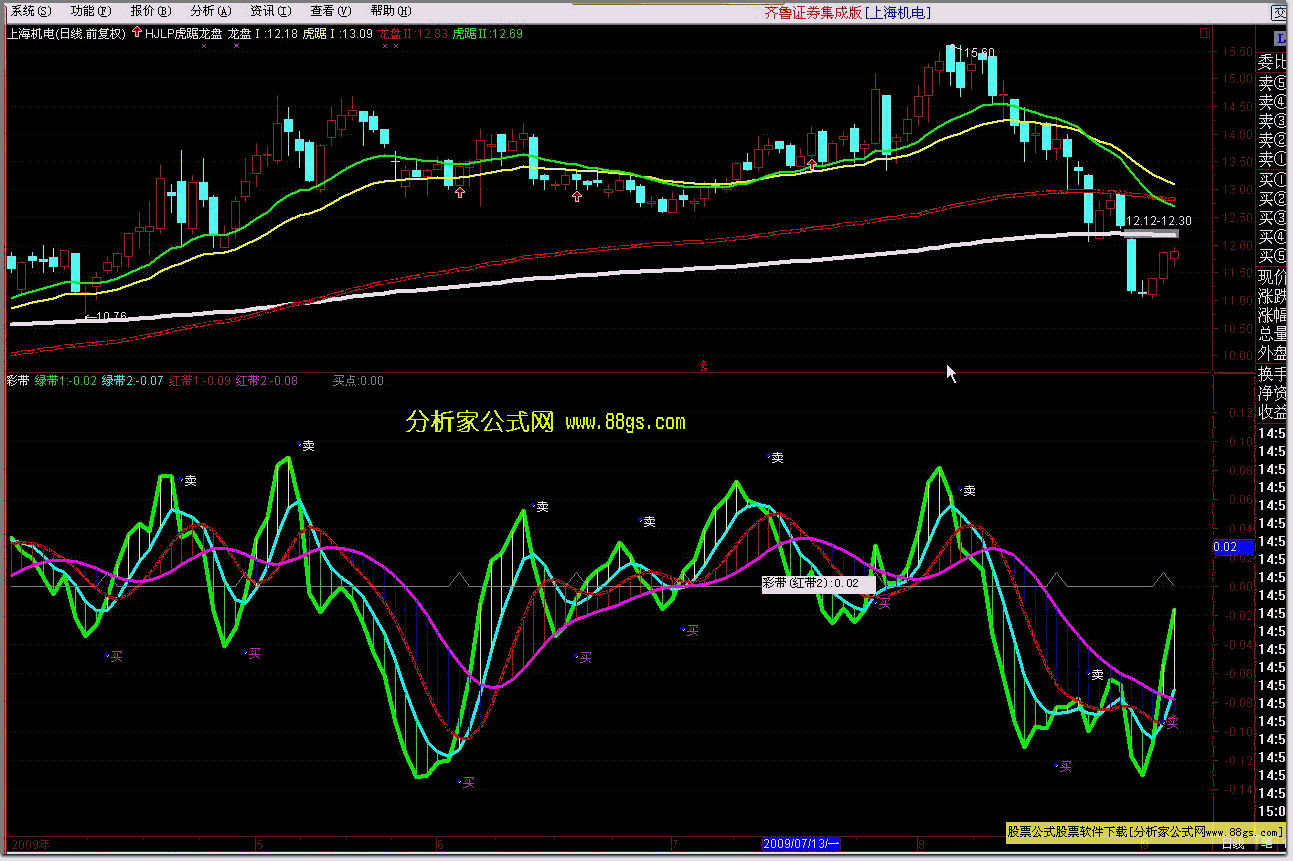Click the red up-arrow before HJLP虎踞龙盘
The height and width of the screenshot is (861, 1293).
click(x=136, y=33)
